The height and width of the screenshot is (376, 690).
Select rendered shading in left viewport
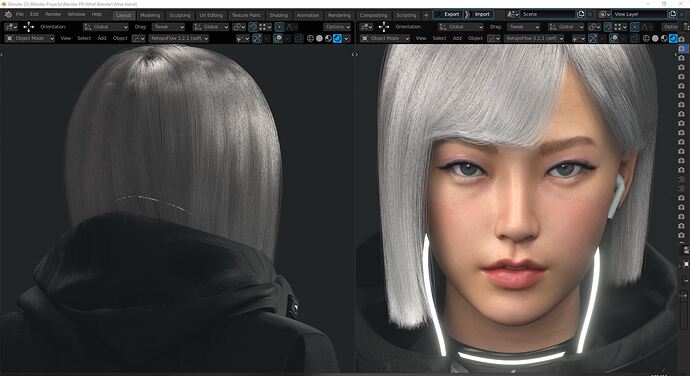338,38
